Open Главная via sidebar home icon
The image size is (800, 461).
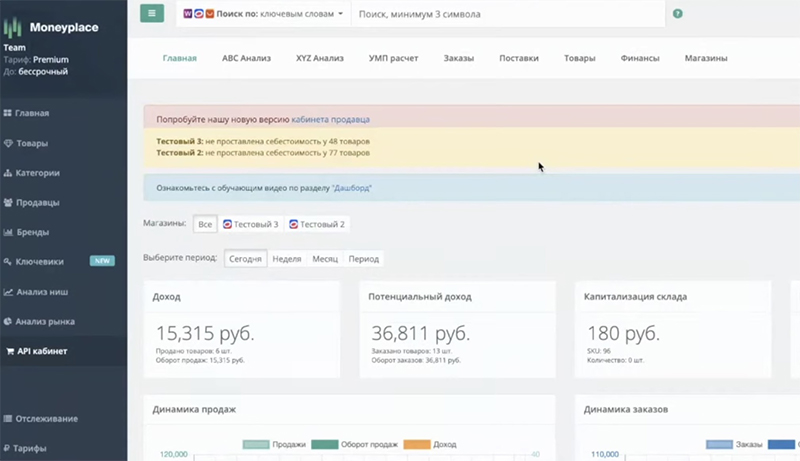pyautogui.click(x=8, y=113)
